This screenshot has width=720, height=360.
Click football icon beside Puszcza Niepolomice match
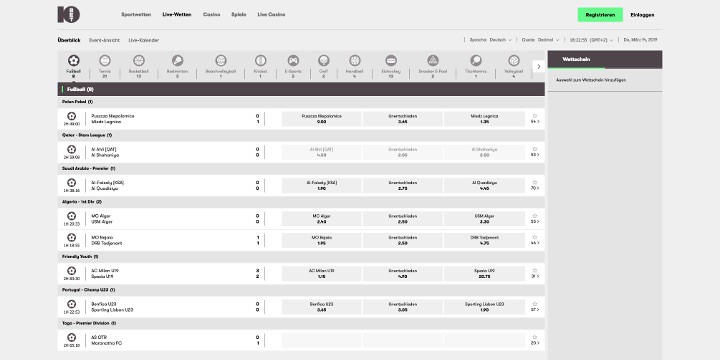[x=71, y=116]
